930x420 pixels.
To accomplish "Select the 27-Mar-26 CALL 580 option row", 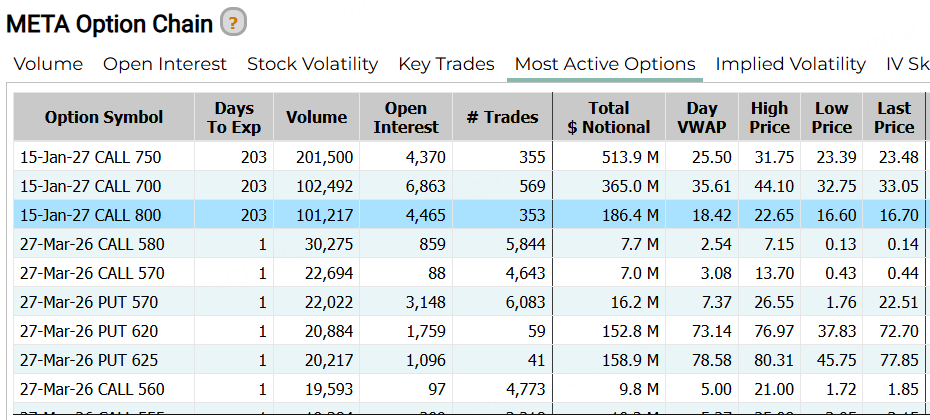I will [x=92, y=244].
